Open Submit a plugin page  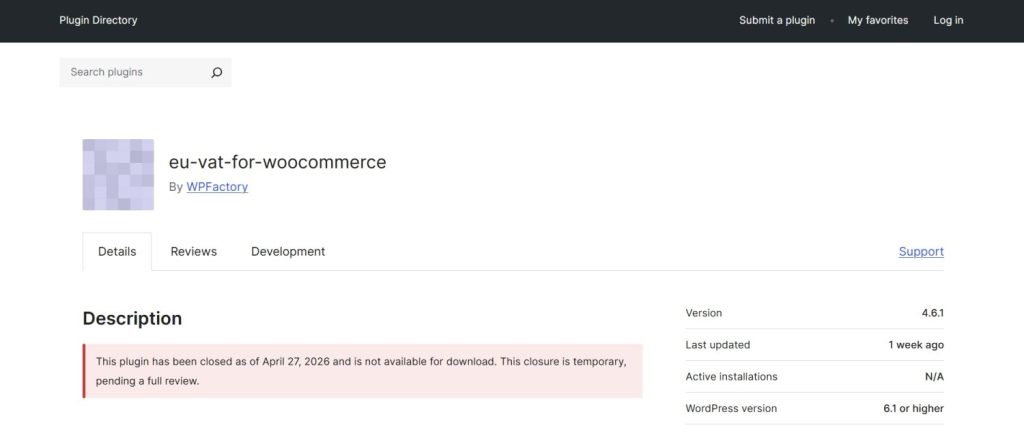(777, 20)
